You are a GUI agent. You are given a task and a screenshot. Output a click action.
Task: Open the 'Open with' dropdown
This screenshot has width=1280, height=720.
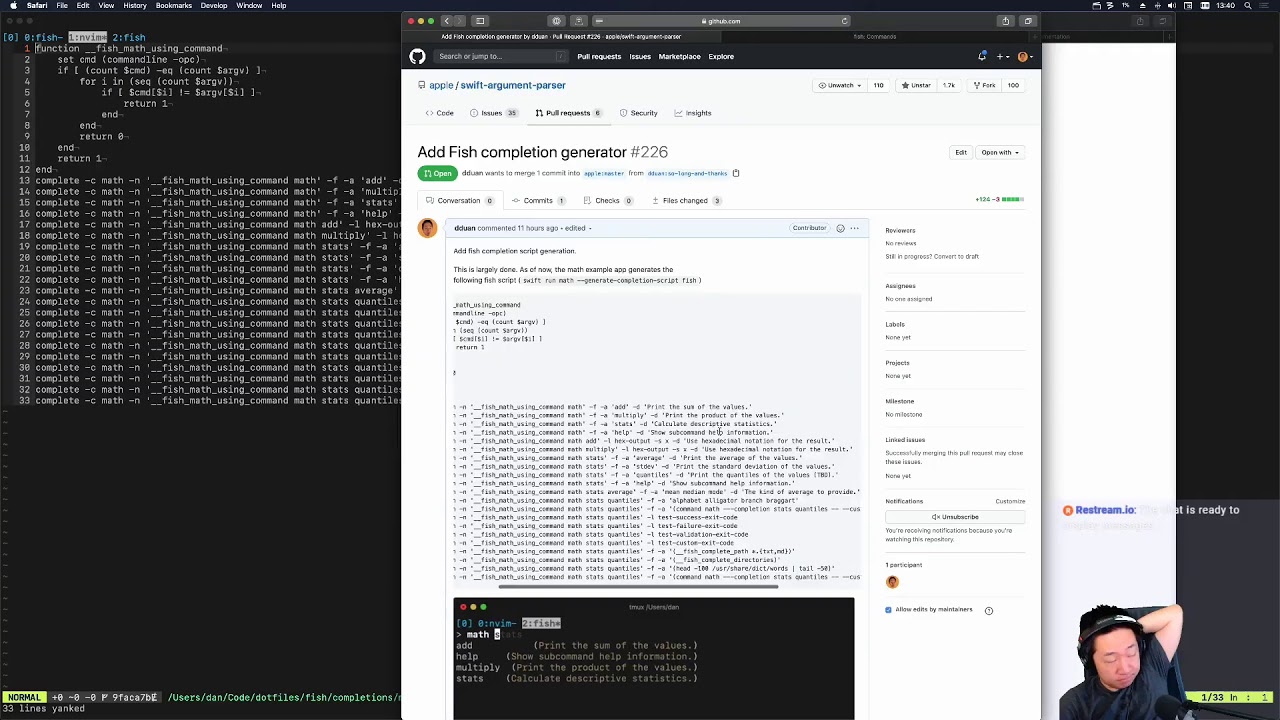999,153
